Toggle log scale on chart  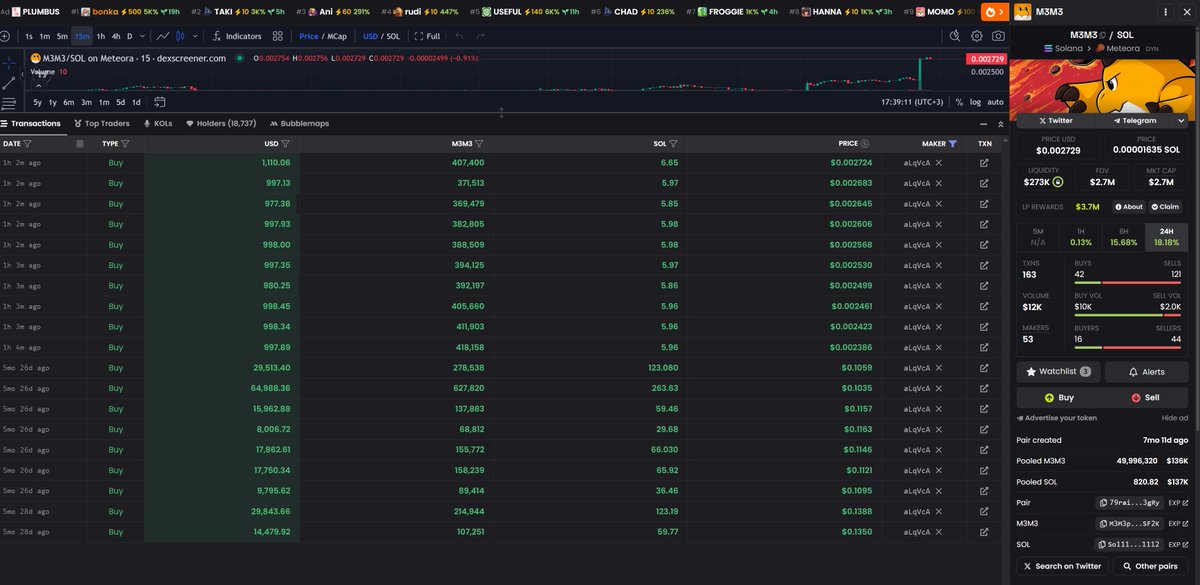pyautogui.click(x=975, y=102)
